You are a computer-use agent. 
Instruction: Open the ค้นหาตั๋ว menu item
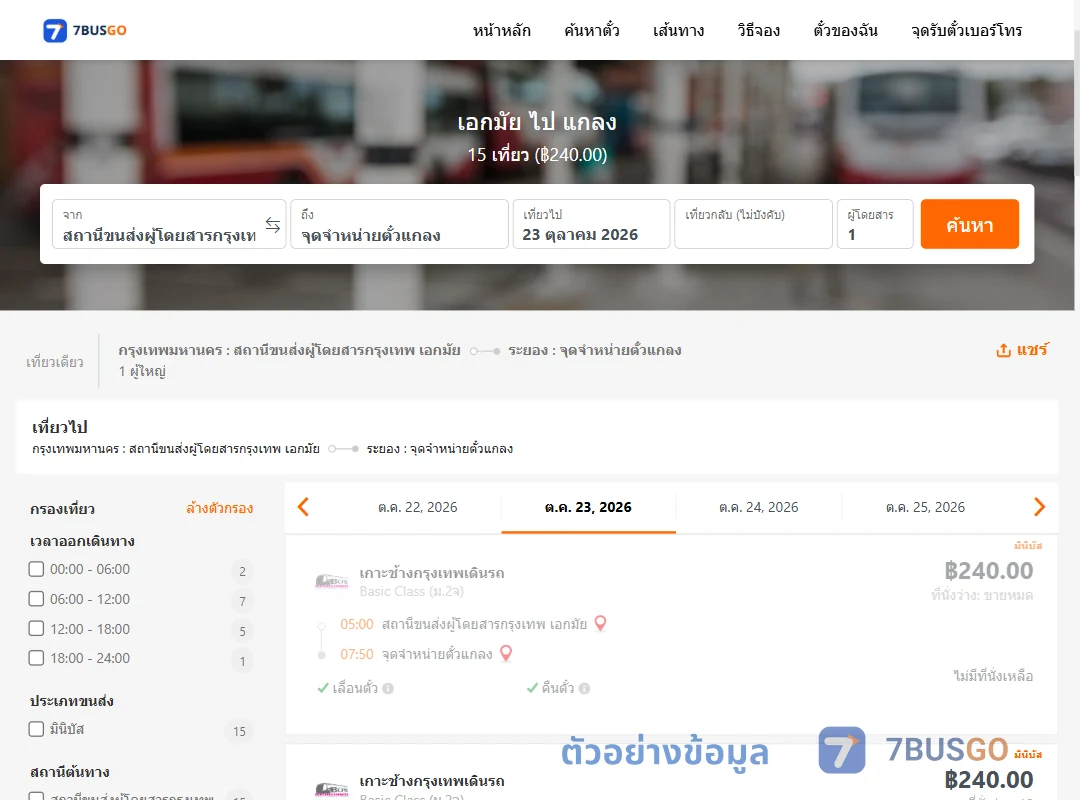tap(592, 30)
